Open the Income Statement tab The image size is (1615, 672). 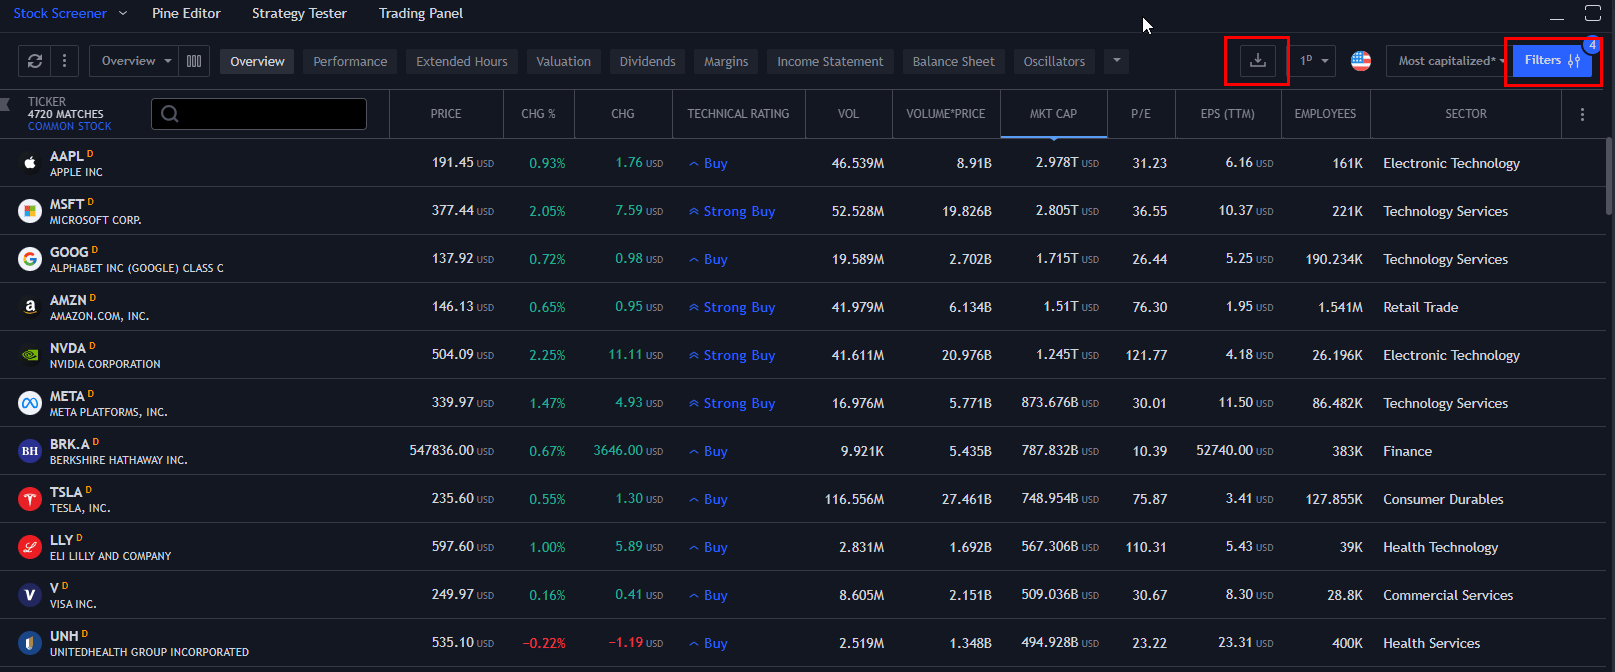(x=830, y=61)
